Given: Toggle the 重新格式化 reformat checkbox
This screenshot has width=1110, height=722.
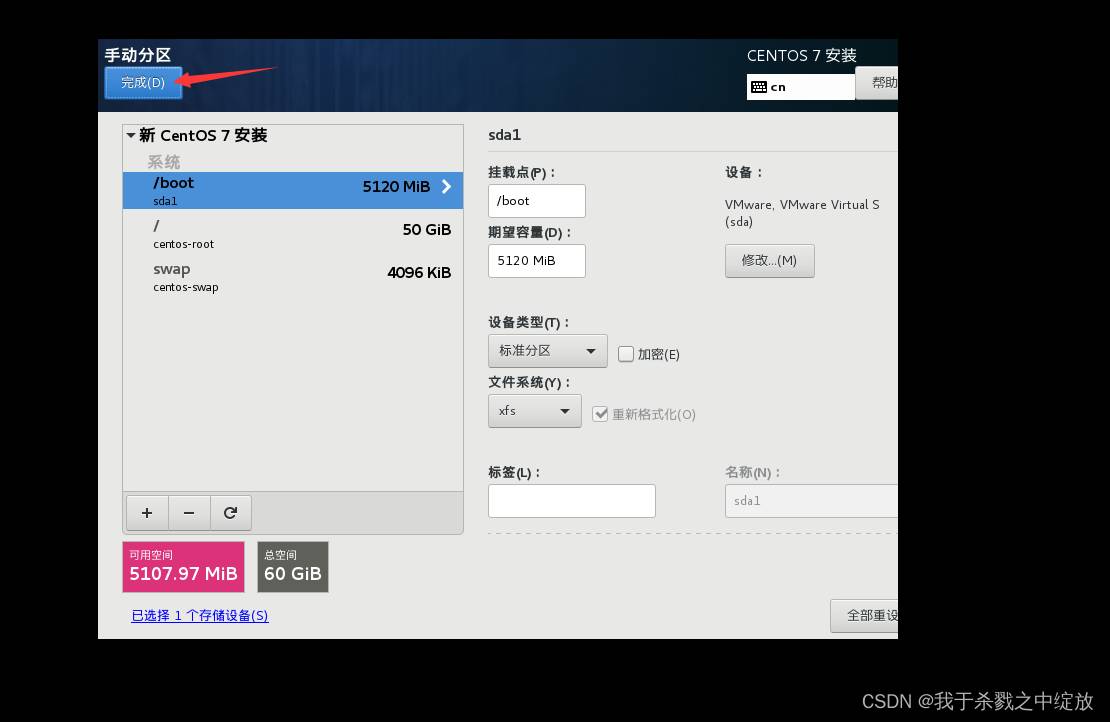Looking at the screenshot, I should 600,414.
